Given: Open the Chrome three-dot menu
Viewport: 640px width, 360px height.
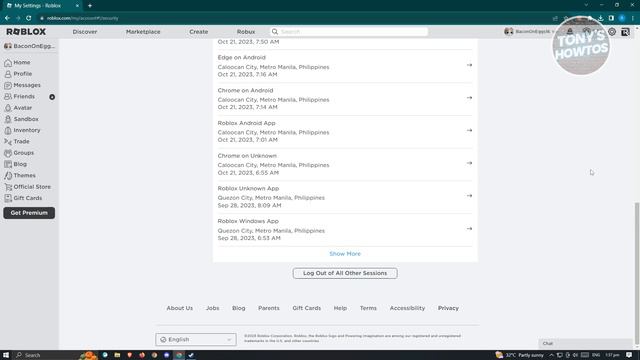Looking at the screenshot, I should (x=633, y=18).
